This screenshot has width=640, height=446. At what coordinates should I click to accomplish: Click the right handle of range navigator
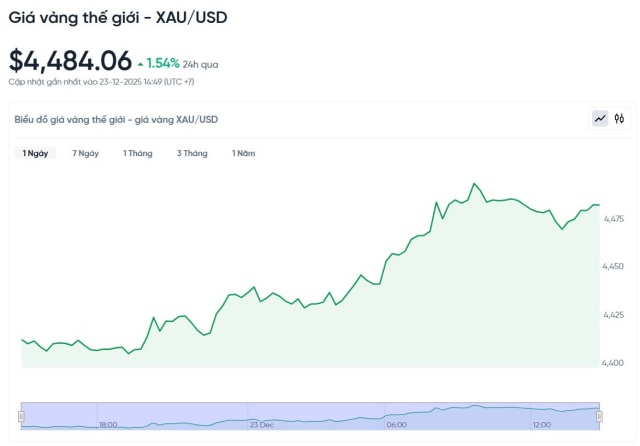[x=599, y=415]
